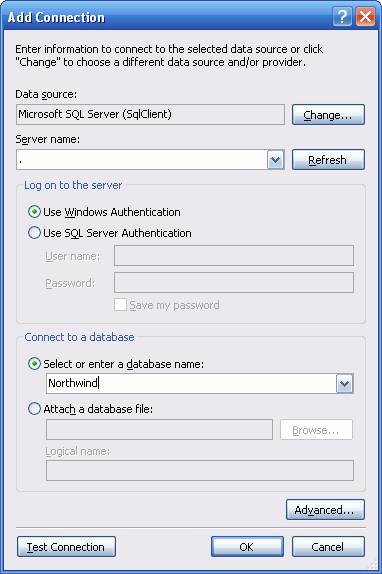382x574 pixels.
Task: Refresh the server name list
Action: (x=328, y=160)
